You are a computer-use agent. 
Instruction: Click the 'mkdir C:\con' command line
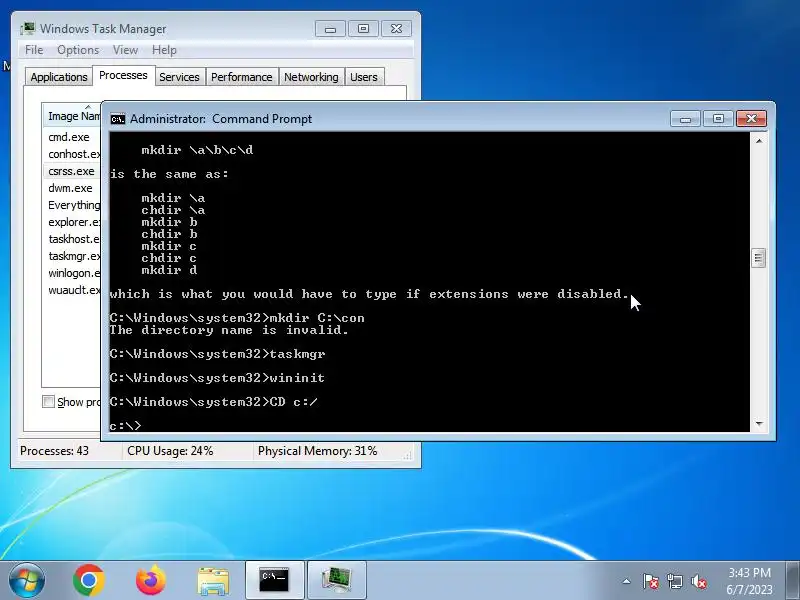pyautogui.click(x=237, y=318)
